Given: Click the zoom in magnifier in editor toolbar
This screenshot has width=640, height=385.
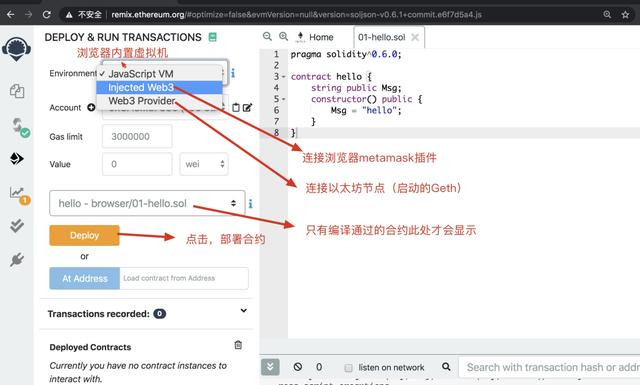Looking at the screenshot, I should (283, 37).
